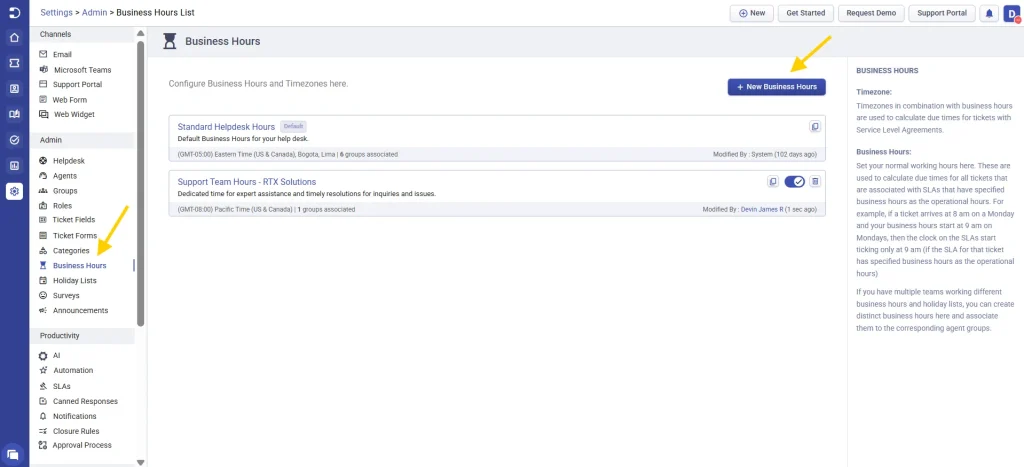Open Web Form settings in sidebar
The height and width of the screenshot is (467, 1024).
[x=69, y=100]
